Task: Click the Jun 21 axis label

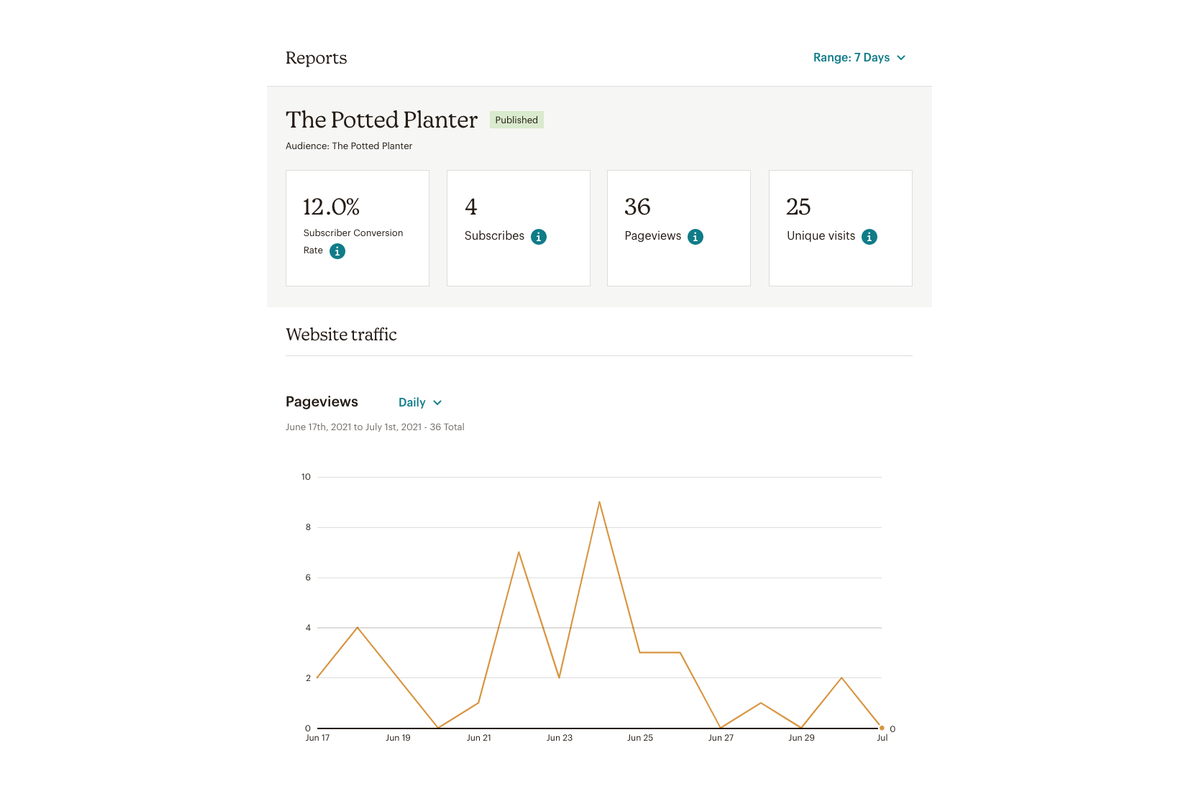Action: click(x=479, y=738)
